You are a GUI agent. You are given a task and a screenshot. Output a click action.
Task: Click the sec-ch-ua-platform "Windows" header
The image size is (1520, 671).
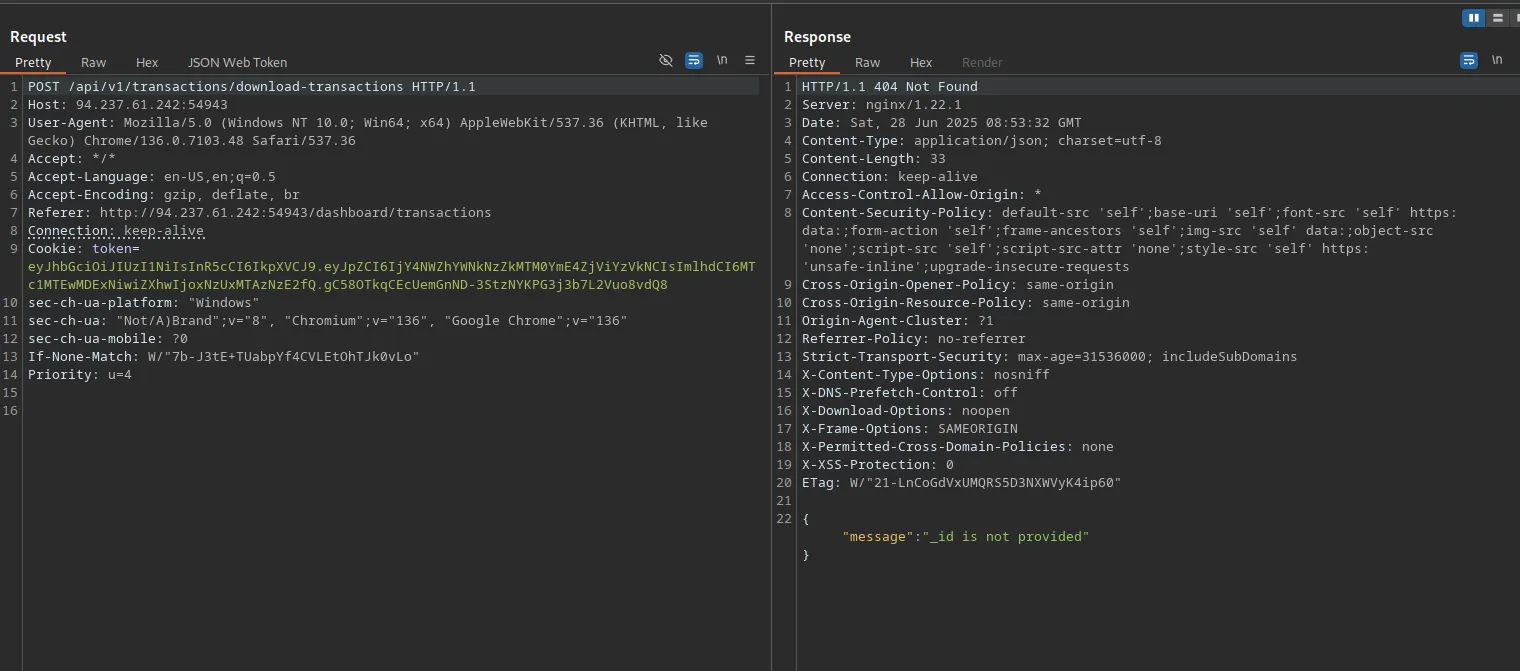144,303
